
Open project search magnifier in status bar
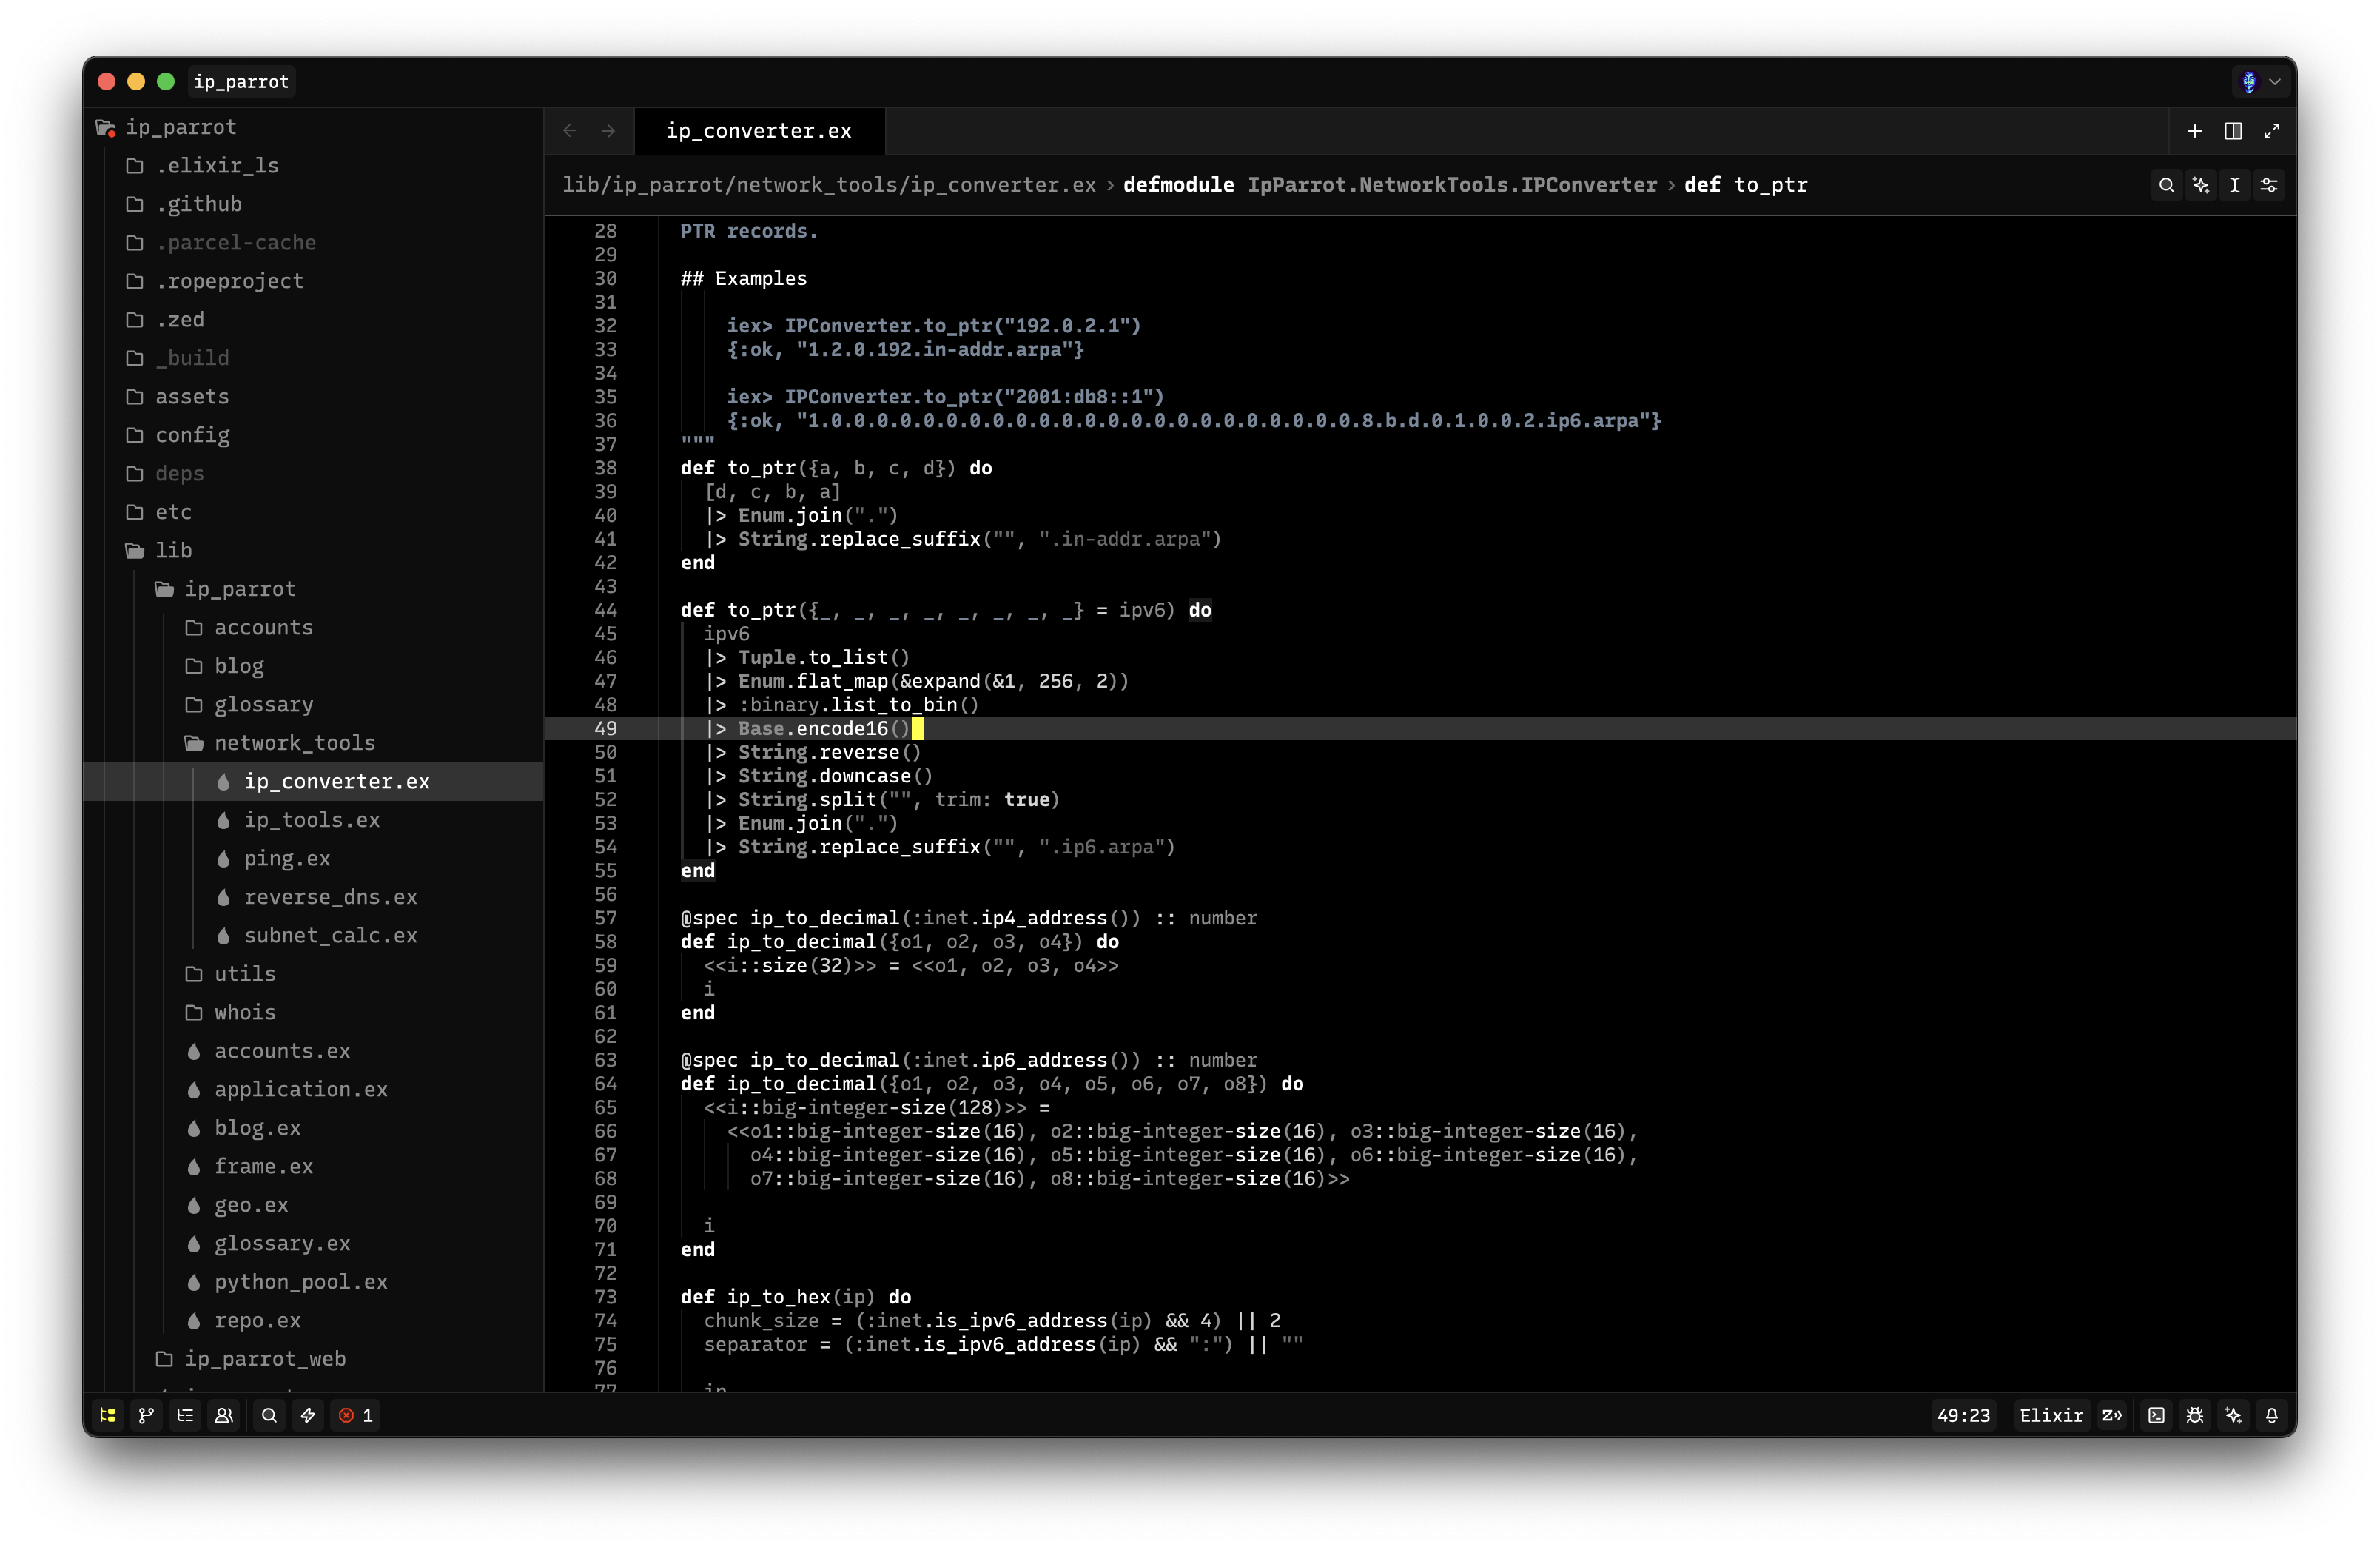tap(269, 1415)
